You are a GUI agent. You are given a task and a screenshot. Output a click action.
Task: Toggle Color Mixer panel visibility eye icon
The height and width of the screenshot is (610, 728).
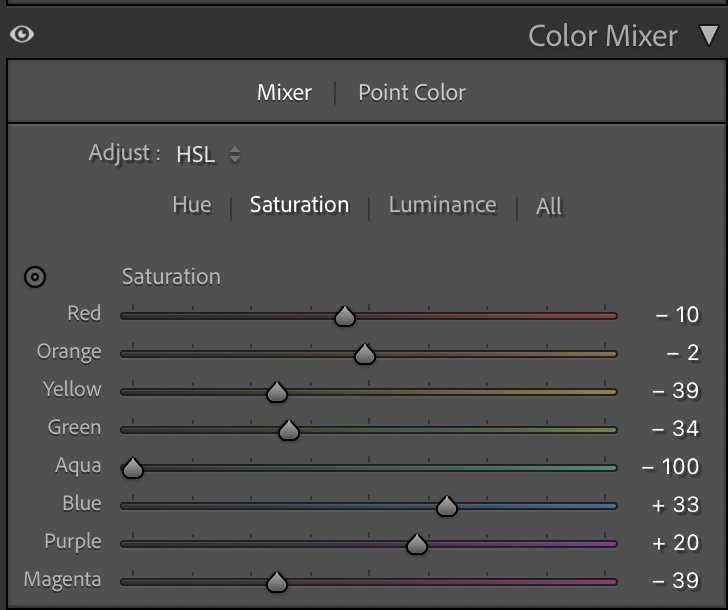[x=22, y=34]
